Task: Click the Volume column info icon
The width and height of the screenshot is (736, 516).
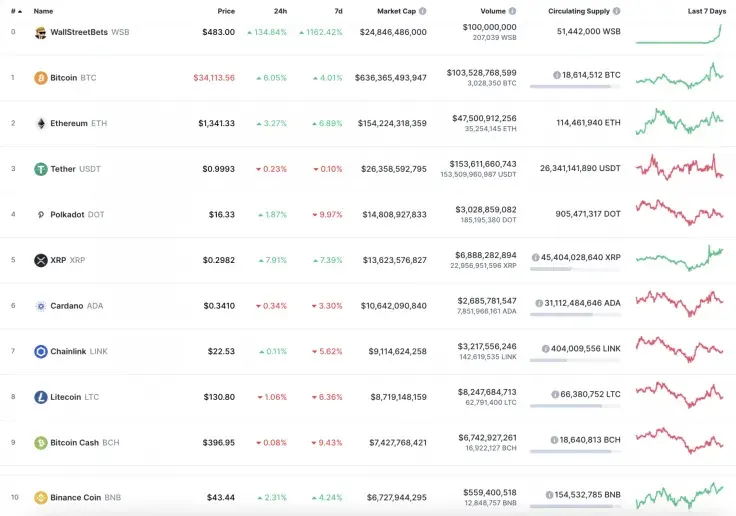Action: 511,11
